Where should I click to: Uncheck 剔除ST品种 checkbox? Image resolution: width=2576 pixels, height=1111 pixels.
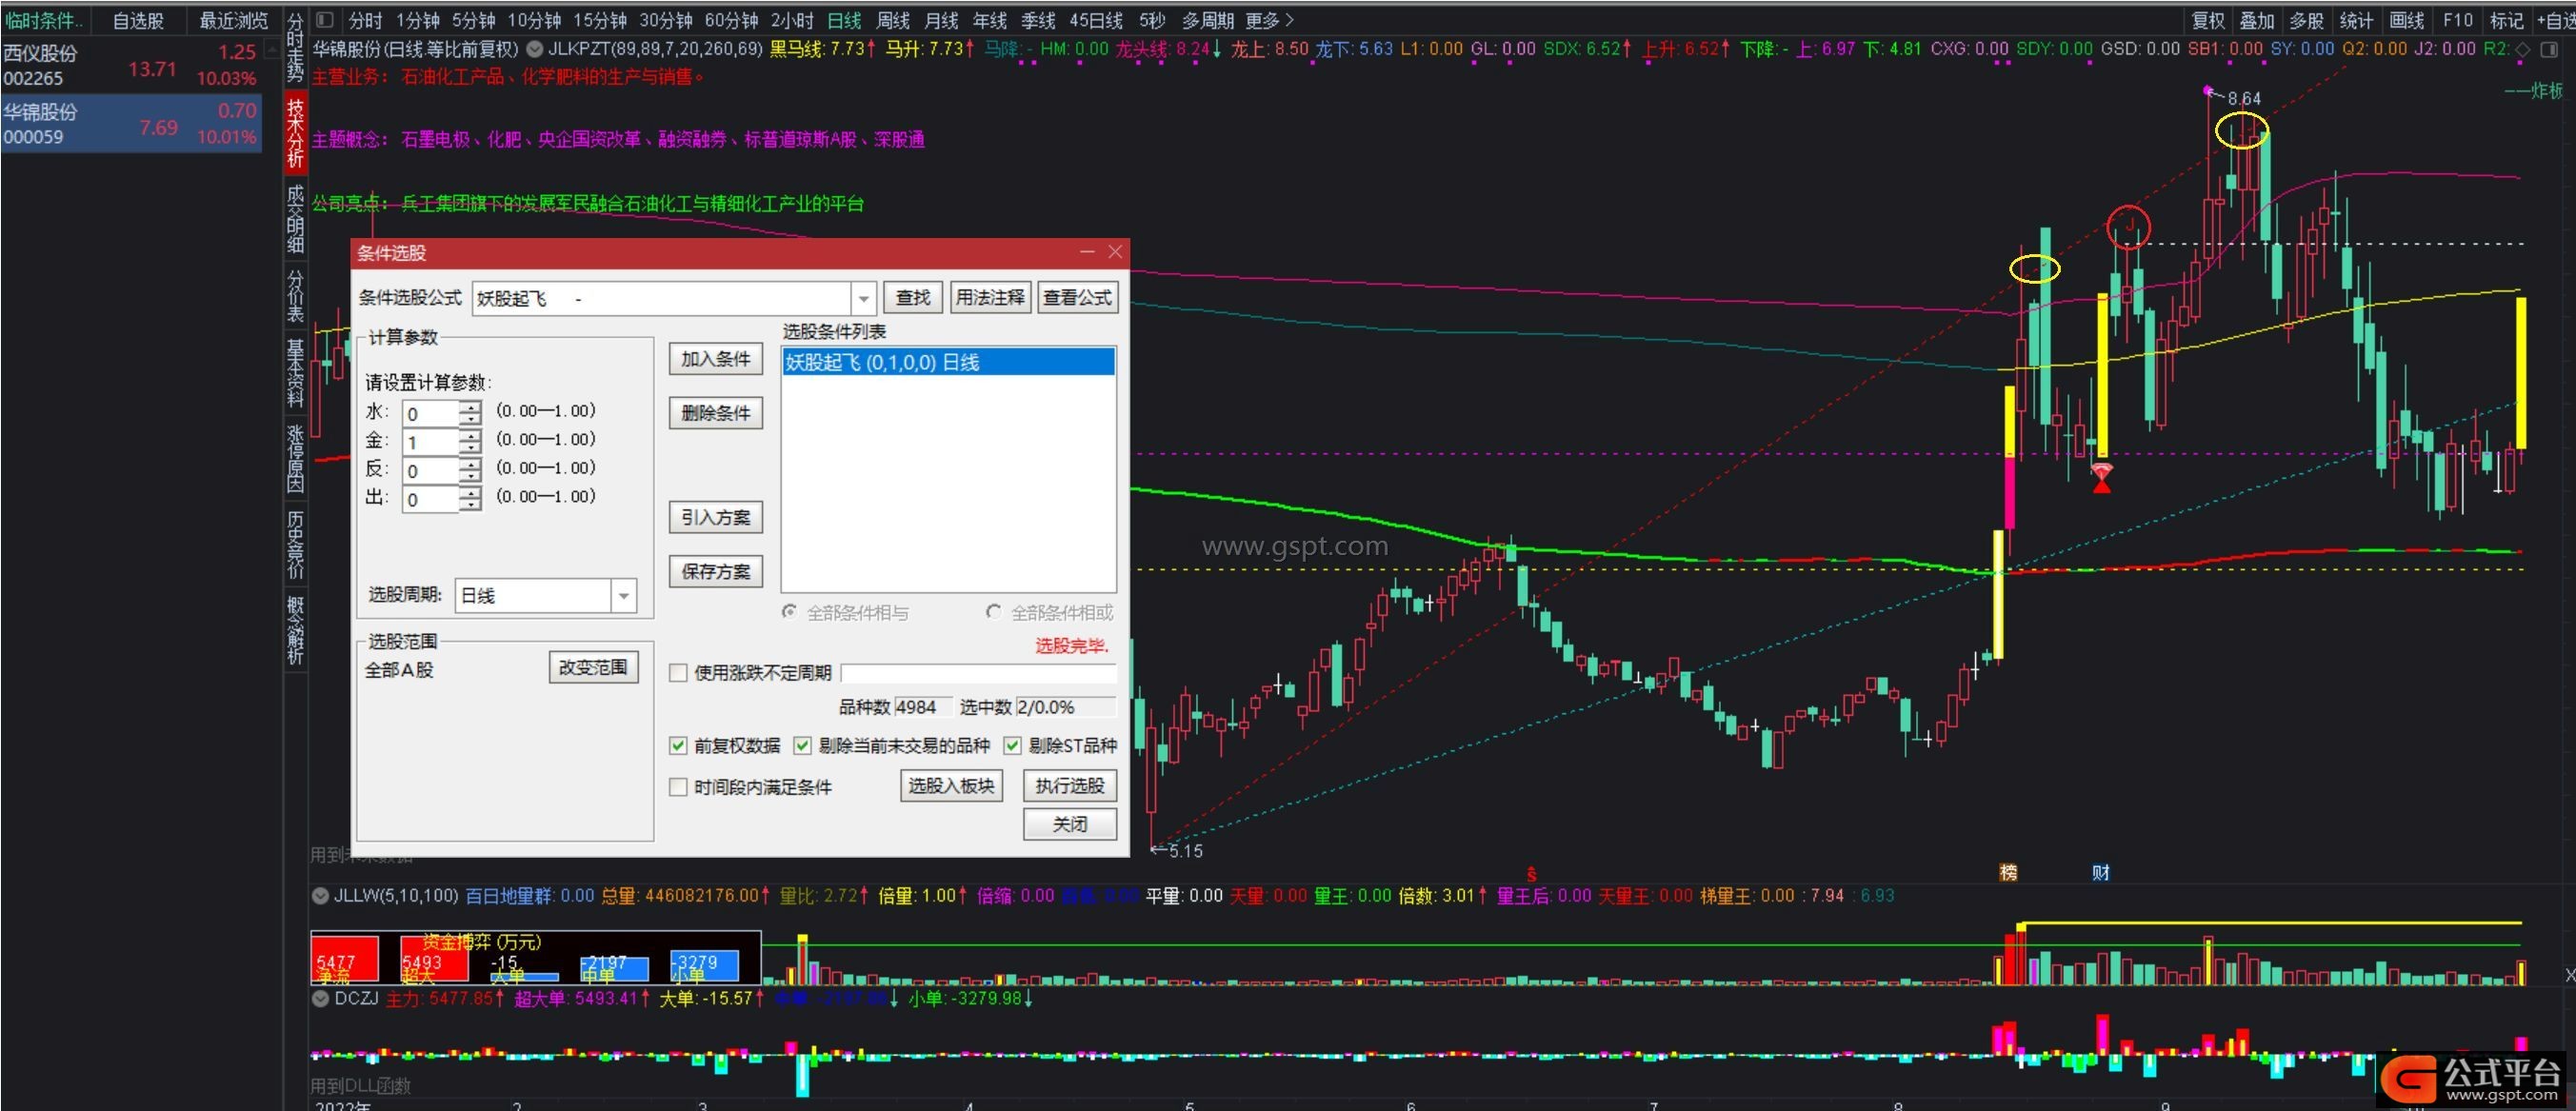[x=1012, y=745]
